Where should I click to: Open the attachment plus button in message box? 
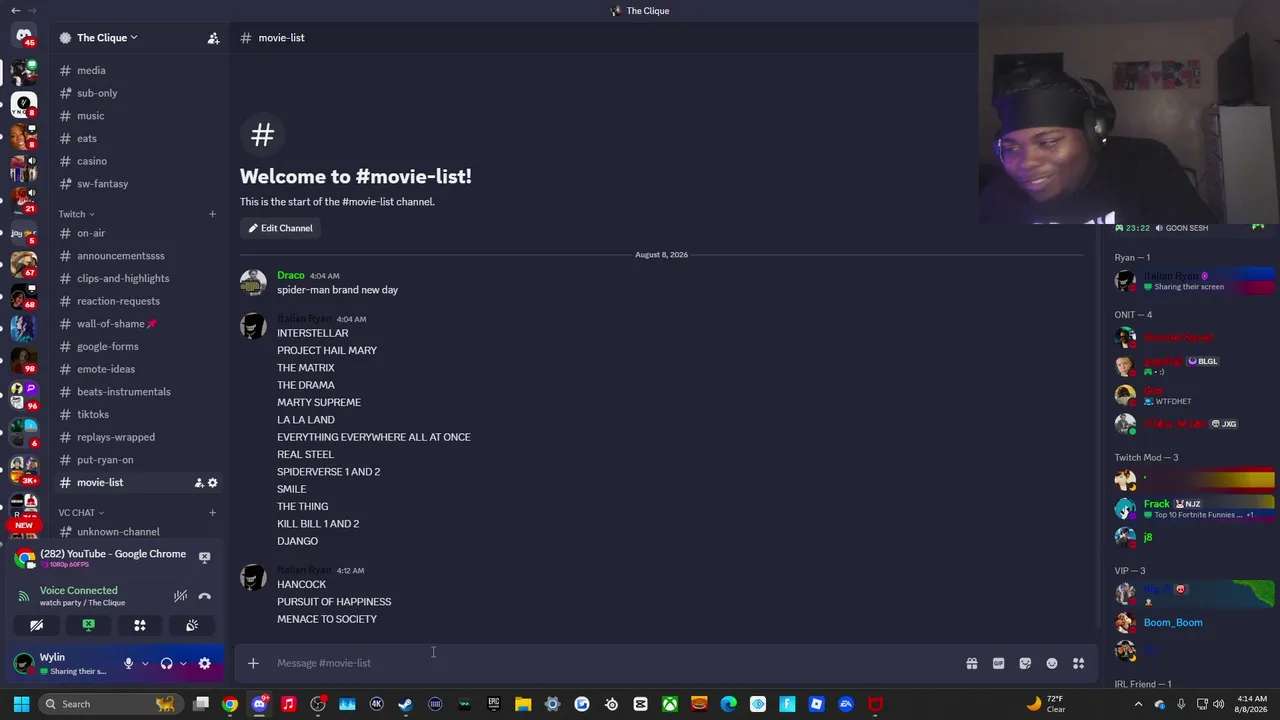click(x=253, y=663)
